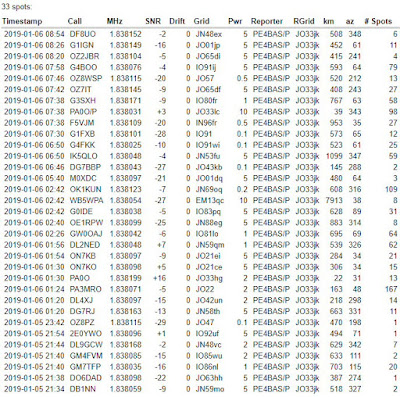The width and height of the screenshot is (400, 397).
Task: Select callsign G1FXB
Action: click(x=82, y=134)
